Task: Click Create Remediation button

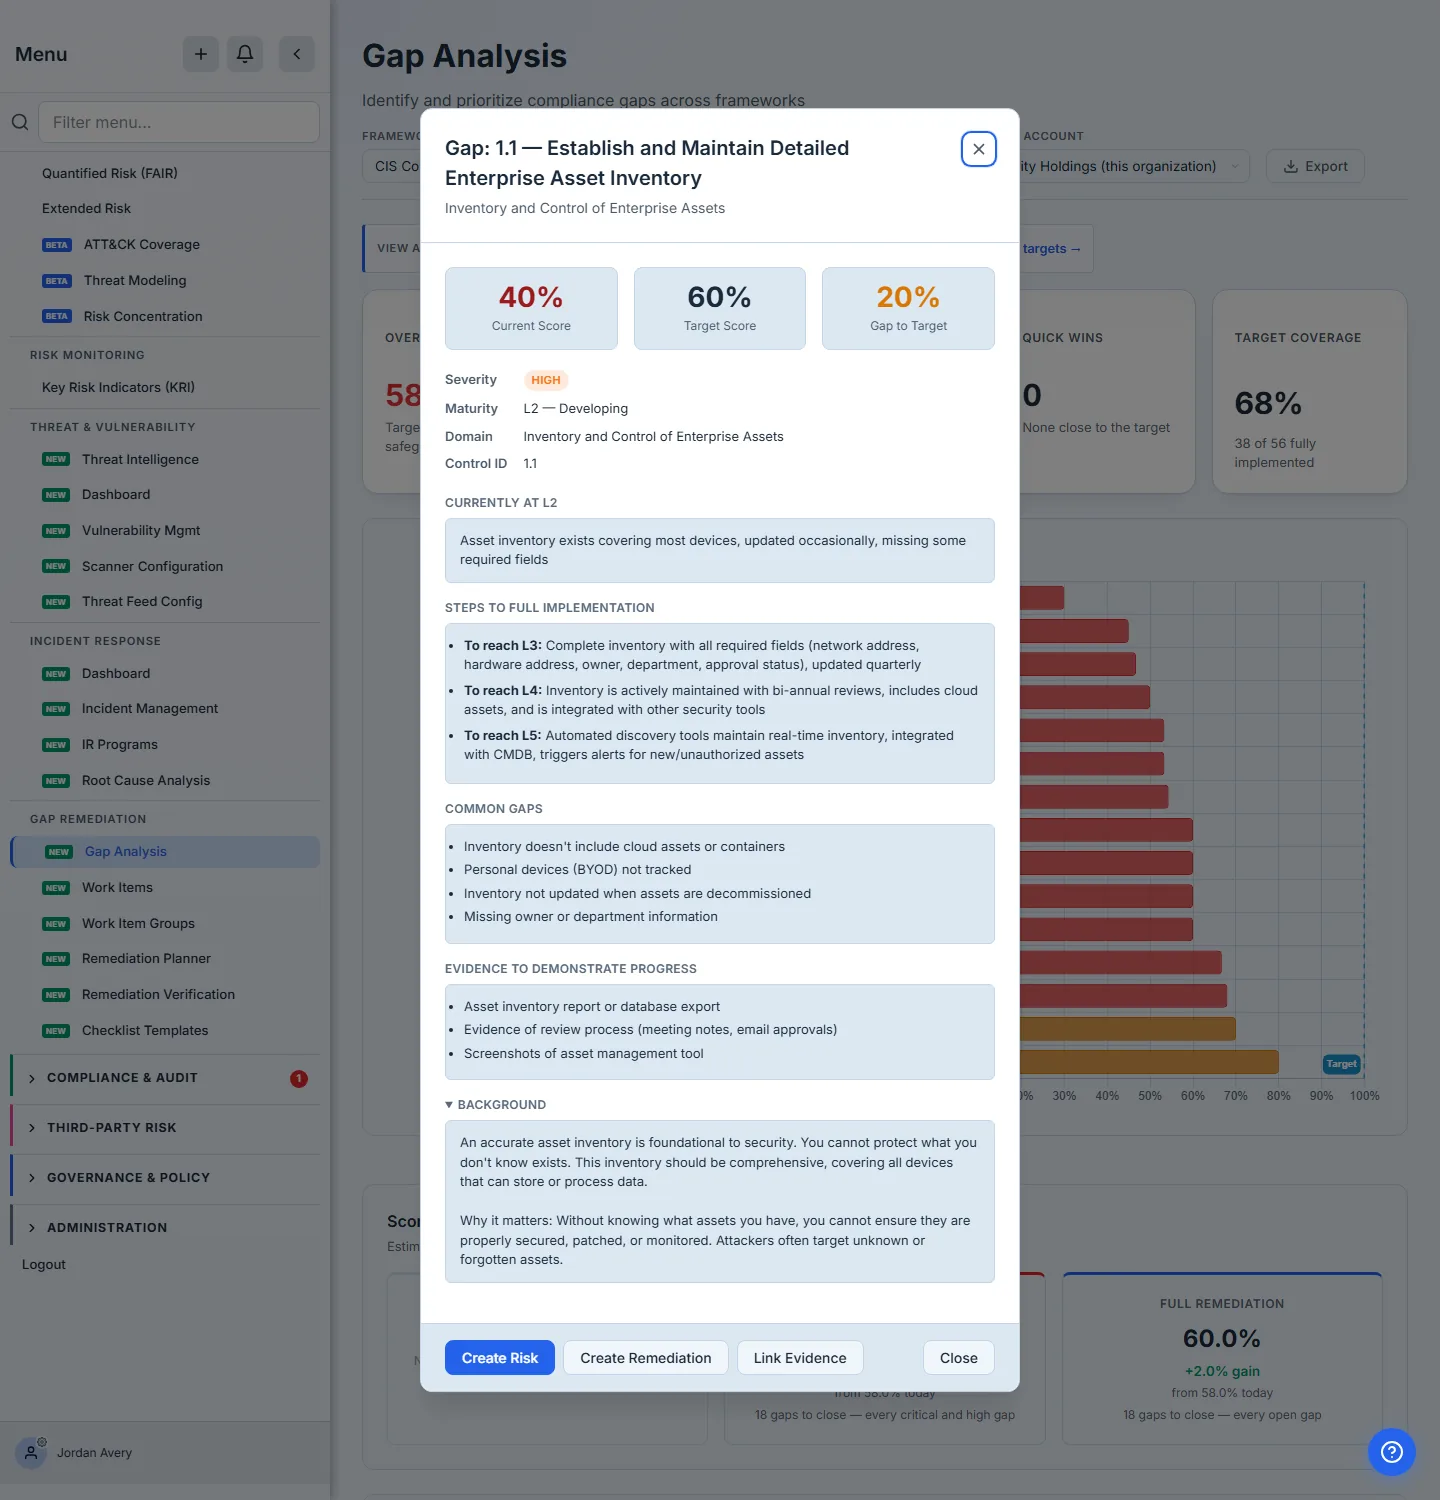Action: [x=646, y=1358]
